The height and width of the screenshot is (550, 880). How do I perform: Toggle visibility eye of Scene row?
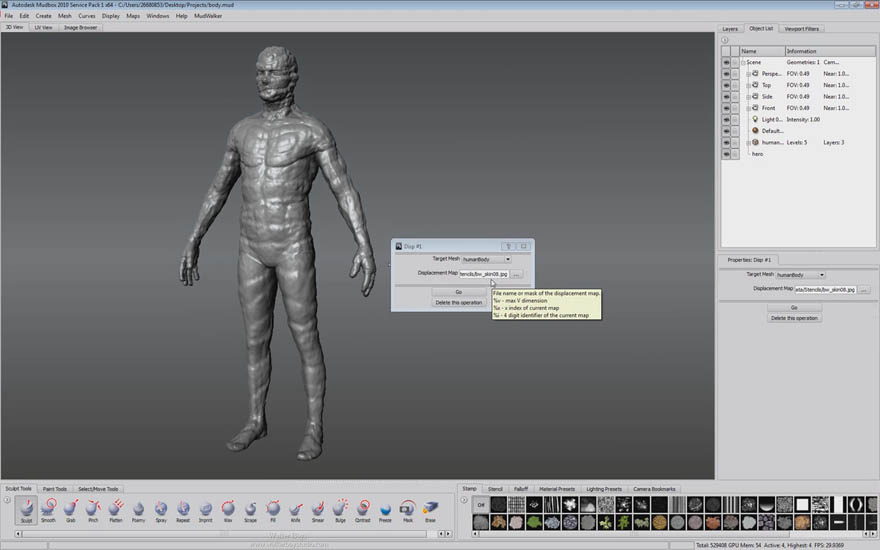[726, 62]
